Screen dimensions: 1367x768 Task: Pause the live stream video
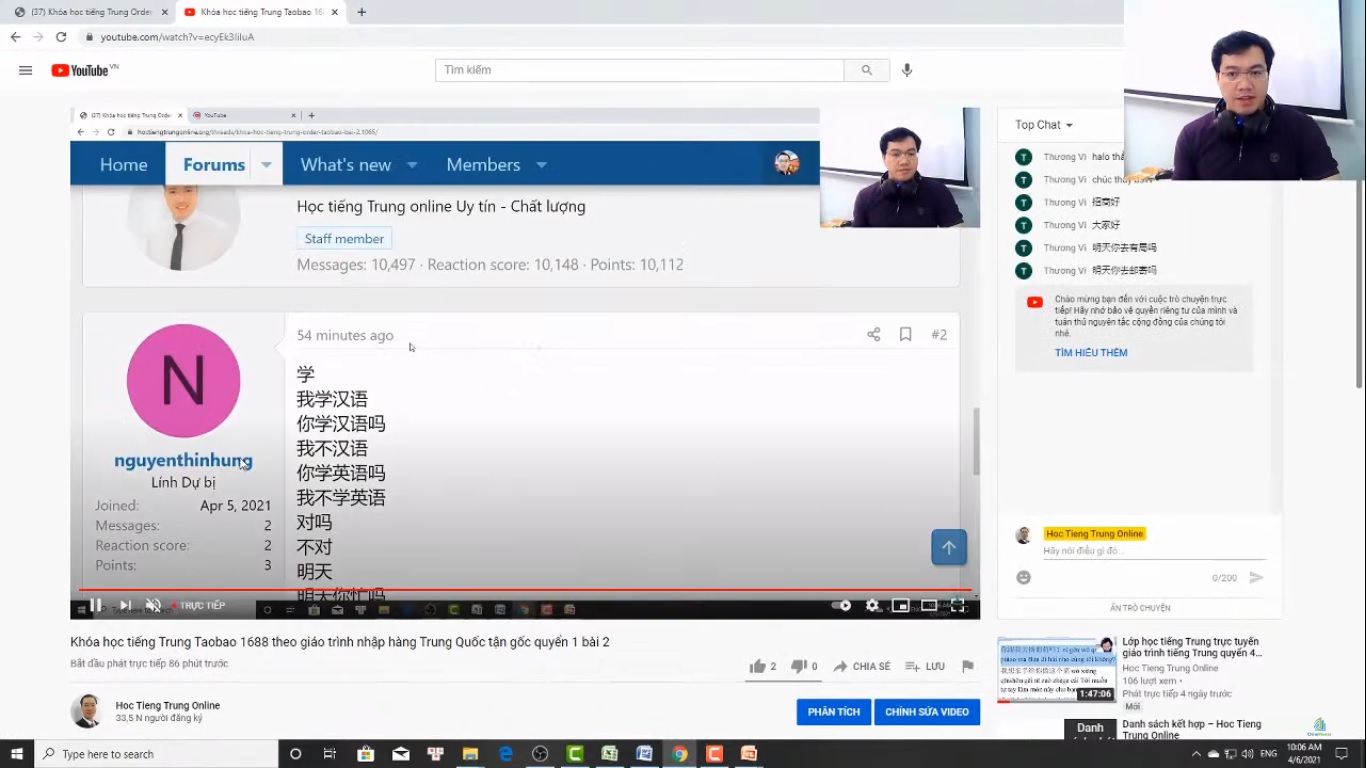click(96, 605)
